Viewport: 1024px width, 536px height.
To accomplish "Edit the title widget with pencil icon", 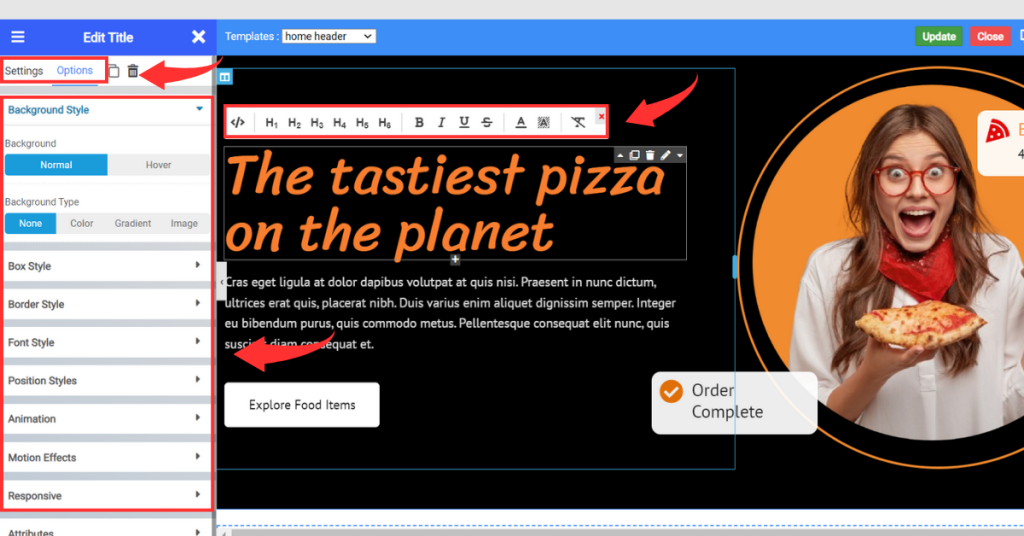I will coord(665,155).
